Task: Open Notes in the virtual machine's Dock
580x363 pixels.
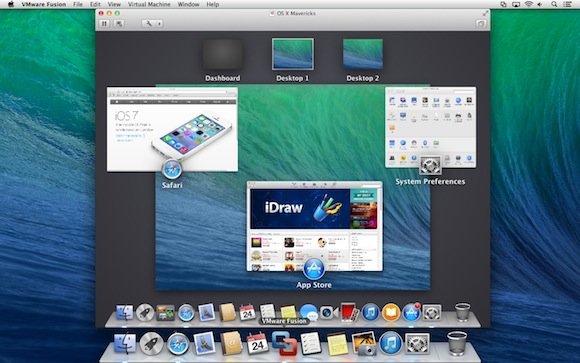Action: coord(288,311)
